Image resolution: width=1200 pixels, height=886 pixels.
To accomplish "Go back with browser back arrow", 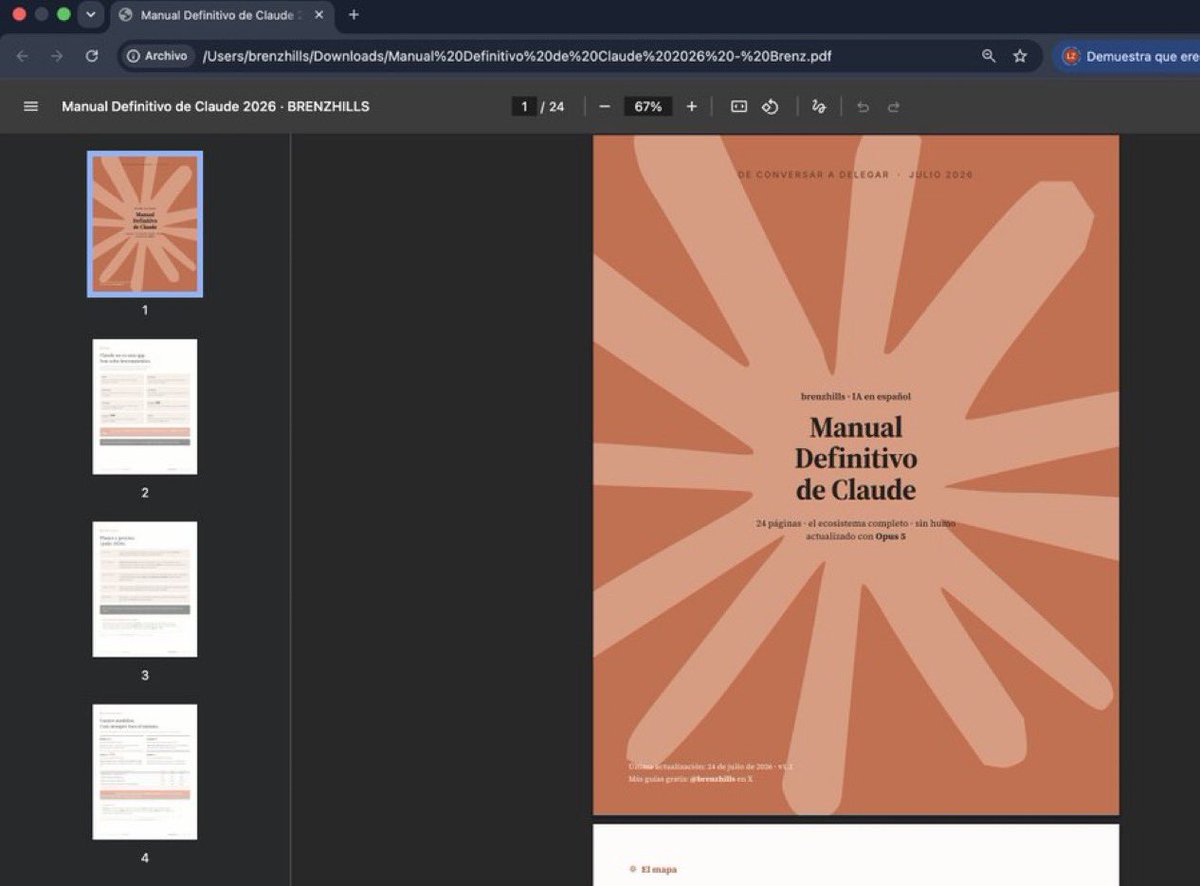I will [x=22, y=56].
